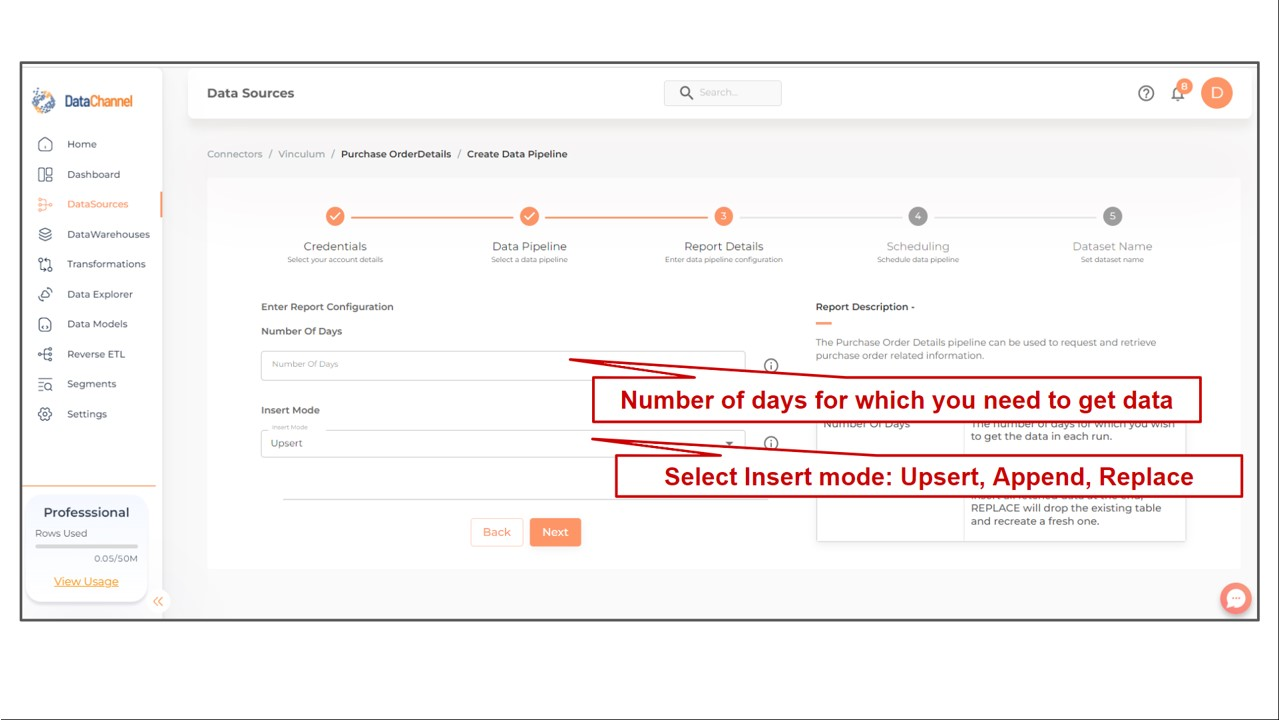
Task: Open the Settings gear icon
Action: pyautogui.click(x=45, y=414)
